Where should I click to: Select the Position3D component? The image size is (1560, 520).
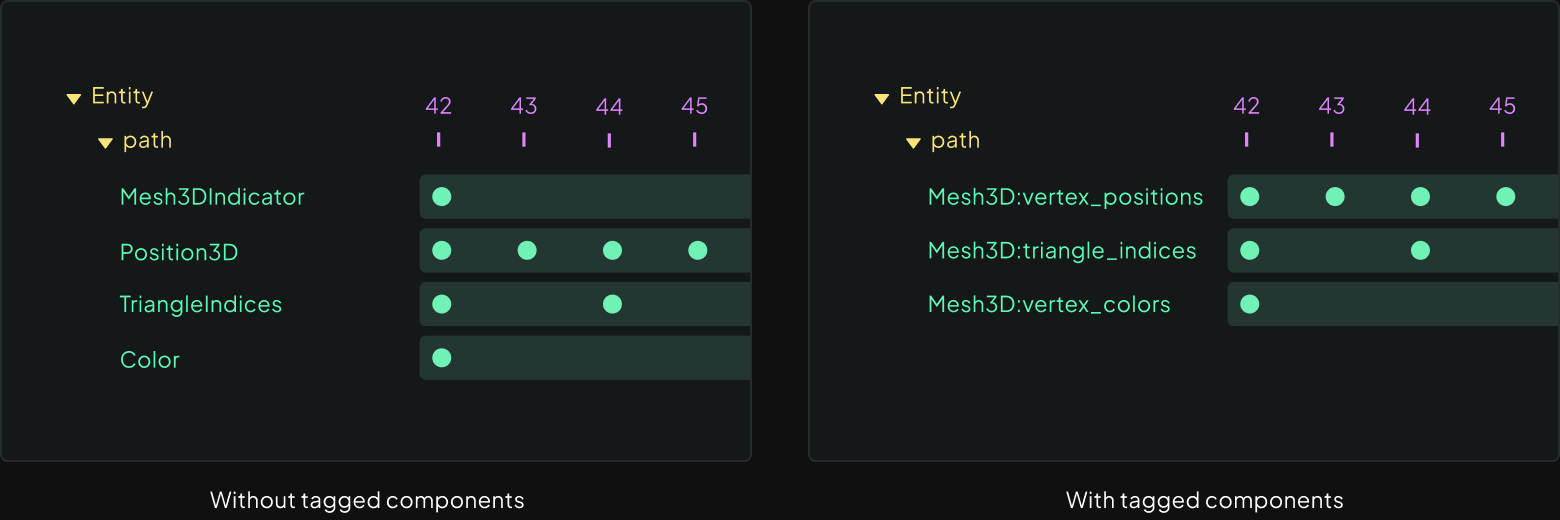point(179,252)
